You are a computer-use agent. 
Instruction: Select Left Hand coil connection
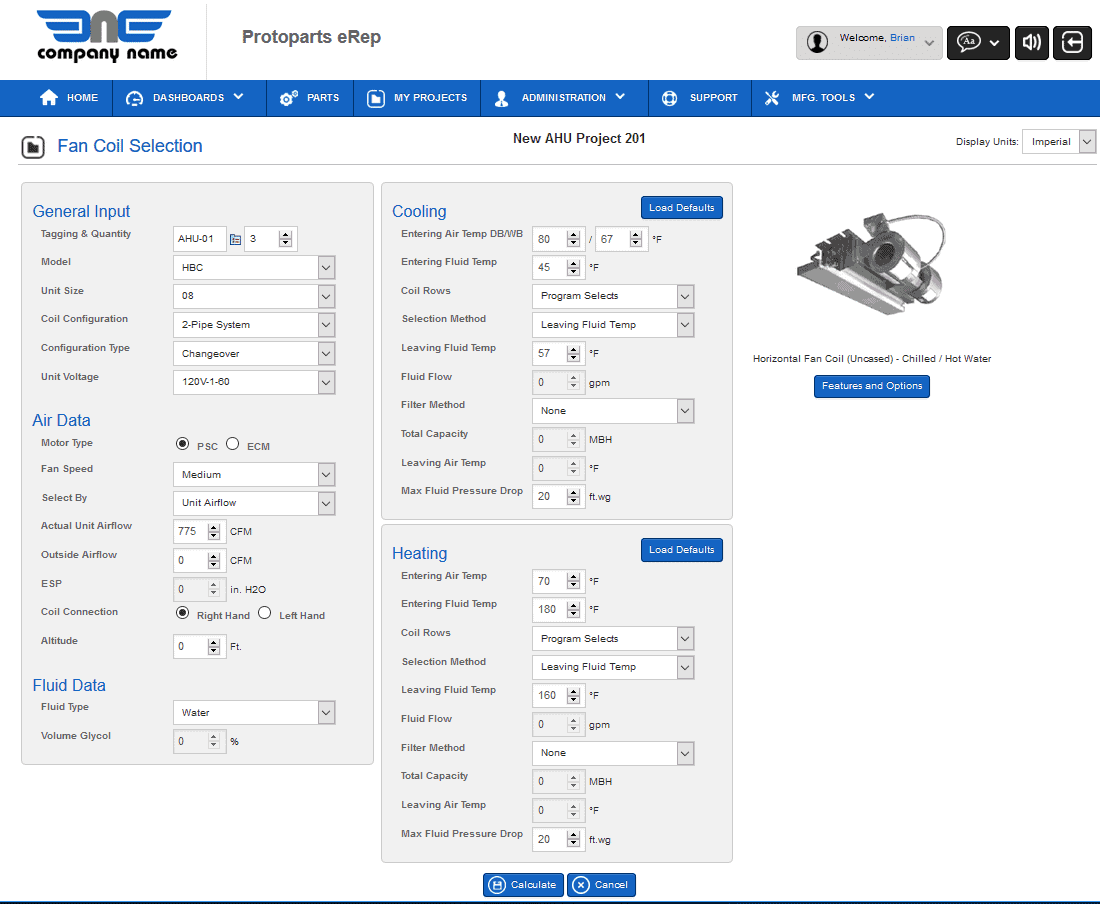tap(265, 614)
